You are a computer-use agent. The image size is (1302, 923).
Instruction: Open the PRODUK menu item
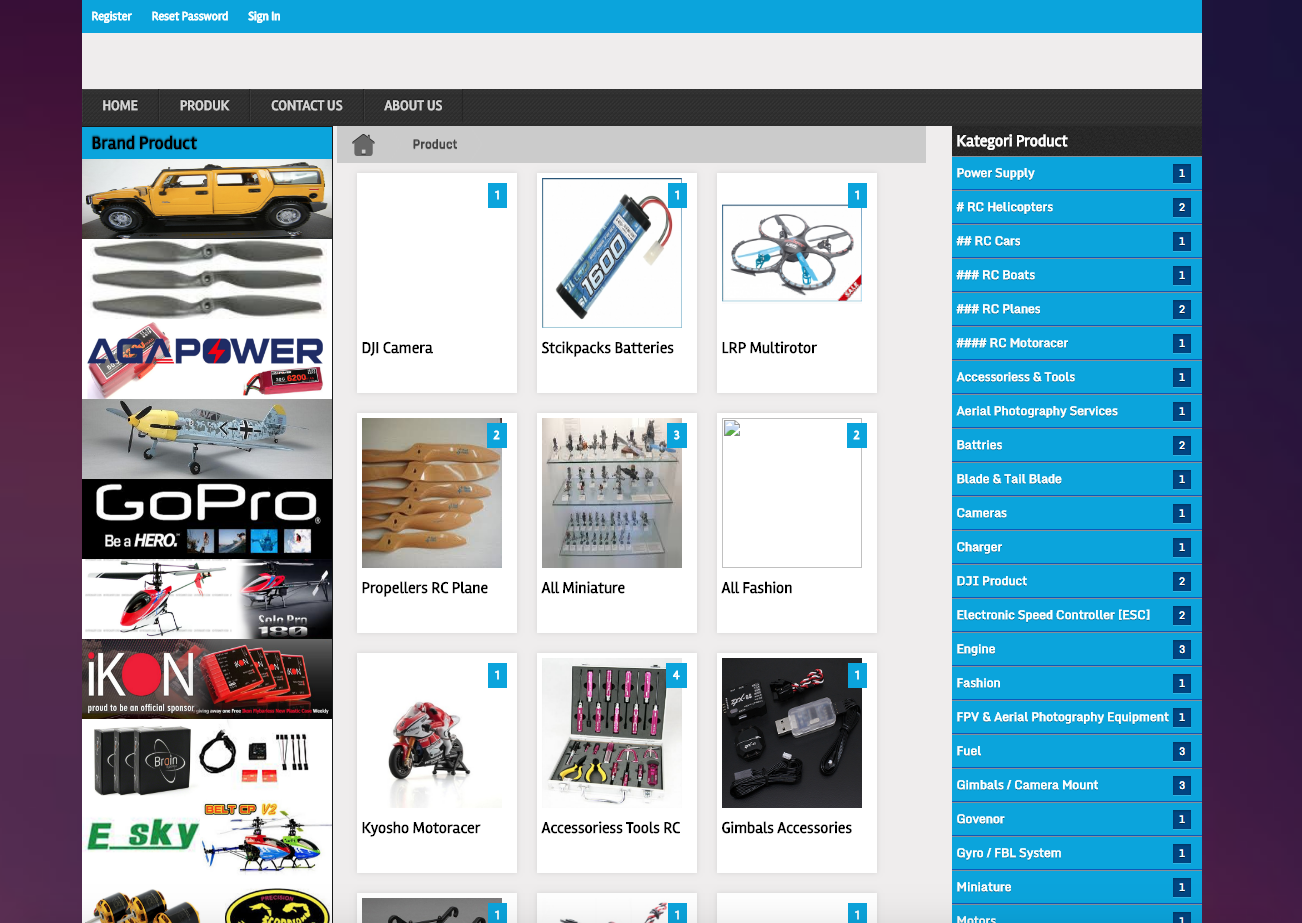204,106
